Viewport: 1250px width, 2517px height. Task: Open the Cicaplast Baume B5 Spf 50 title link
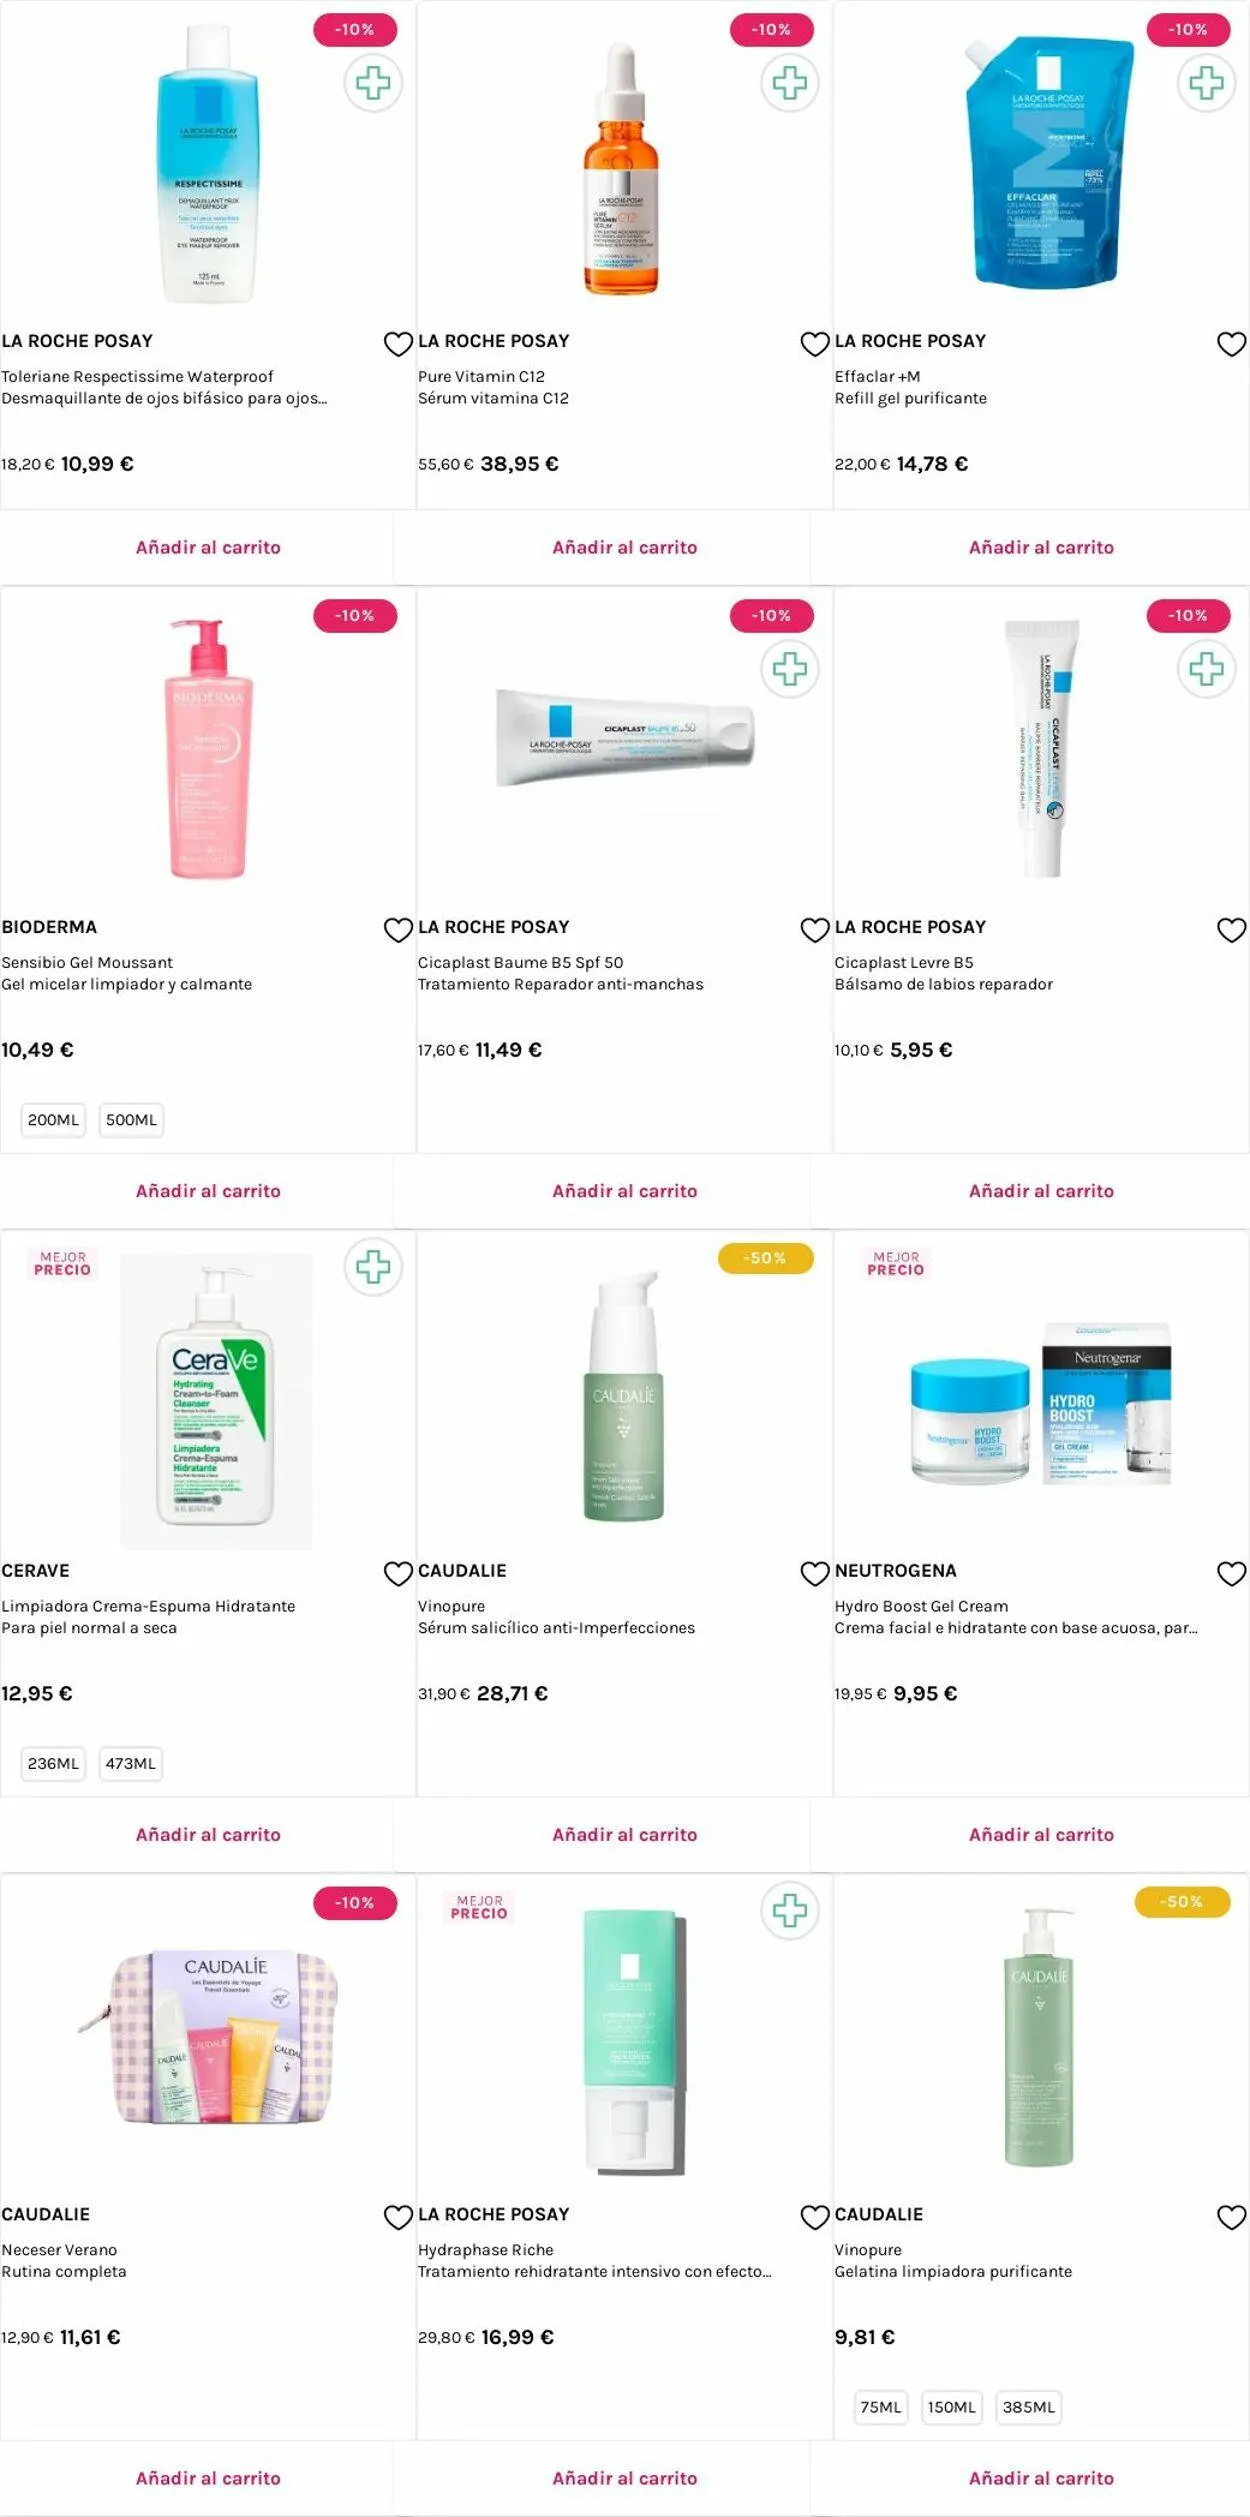pos(520,962)
